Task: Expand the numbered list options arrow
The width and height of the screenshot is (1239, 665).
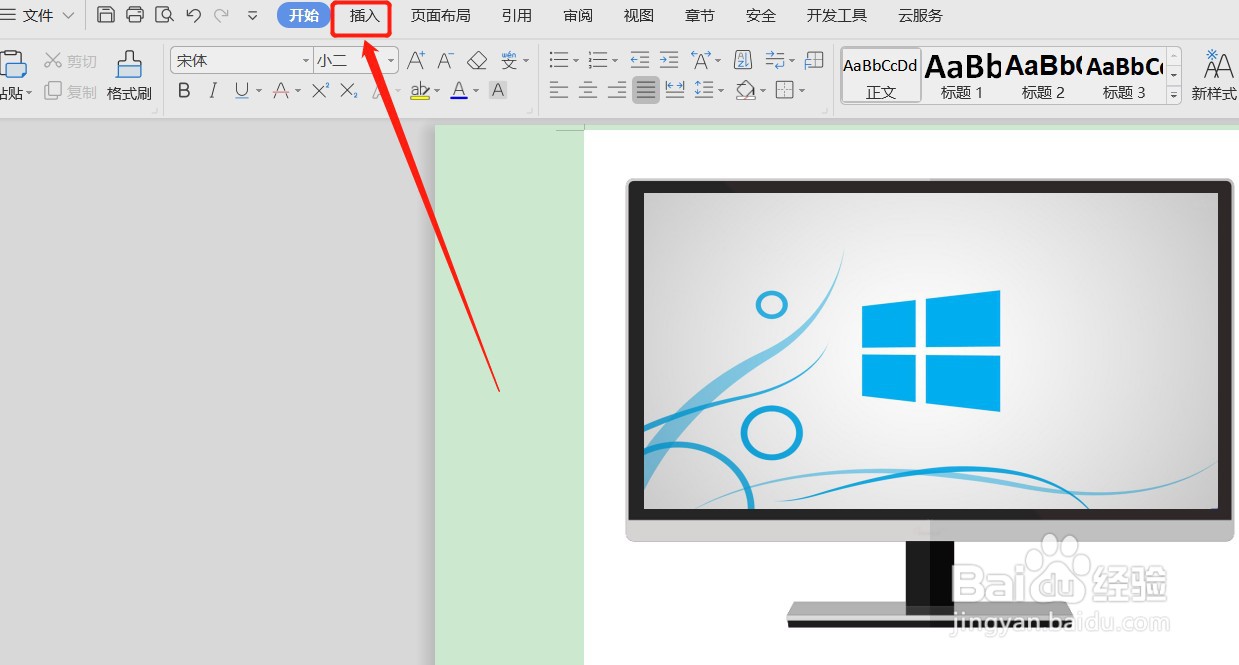Action: 614,61
